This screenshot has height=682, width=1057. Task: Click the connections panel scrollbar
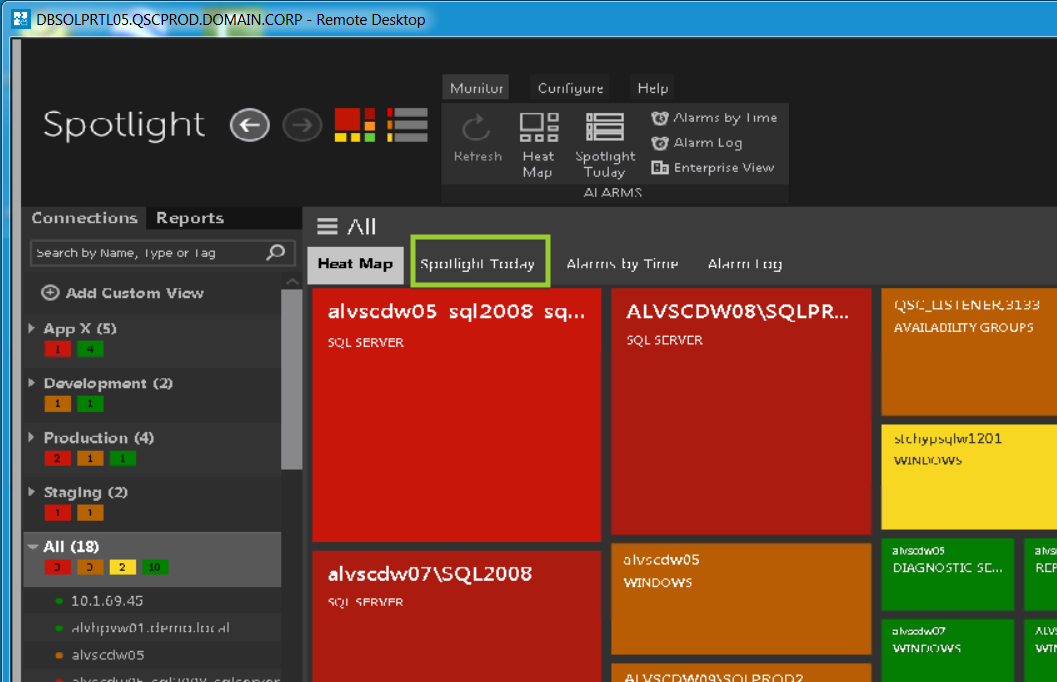pos(291,379)
